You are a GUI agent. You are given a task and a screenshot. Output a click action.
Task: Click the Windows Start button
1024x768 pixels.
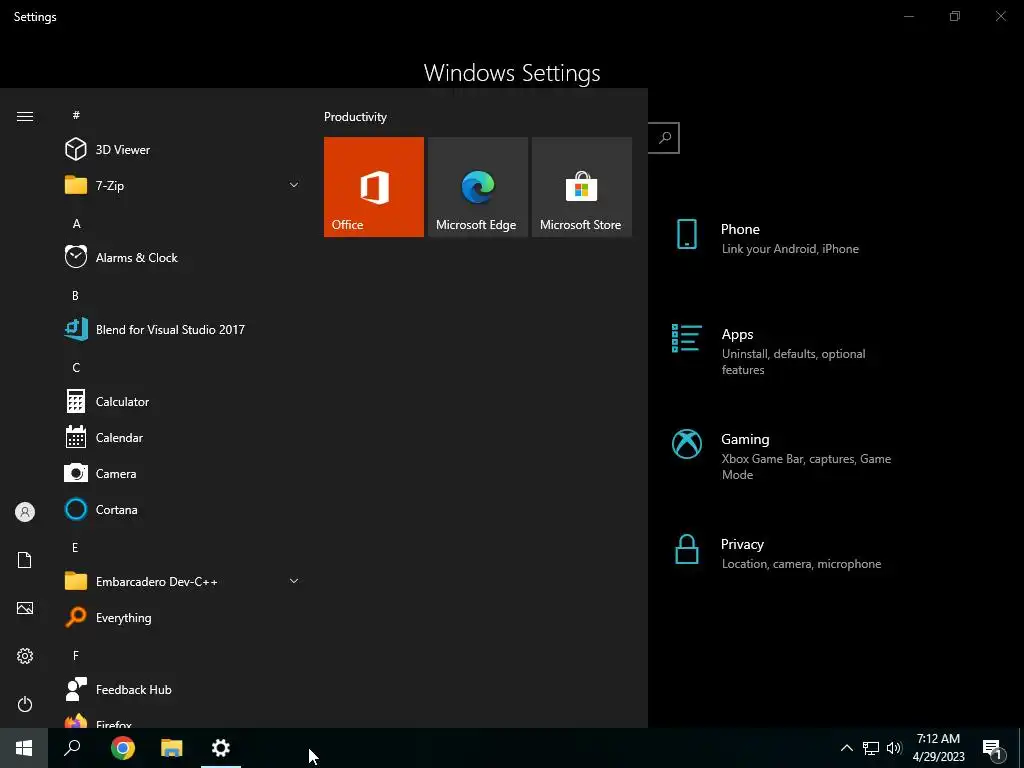(24, 748)
